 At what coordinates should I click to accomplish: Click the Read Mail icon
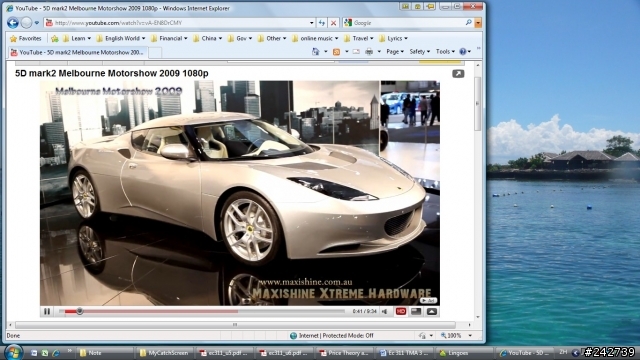(x=356, y=51)
